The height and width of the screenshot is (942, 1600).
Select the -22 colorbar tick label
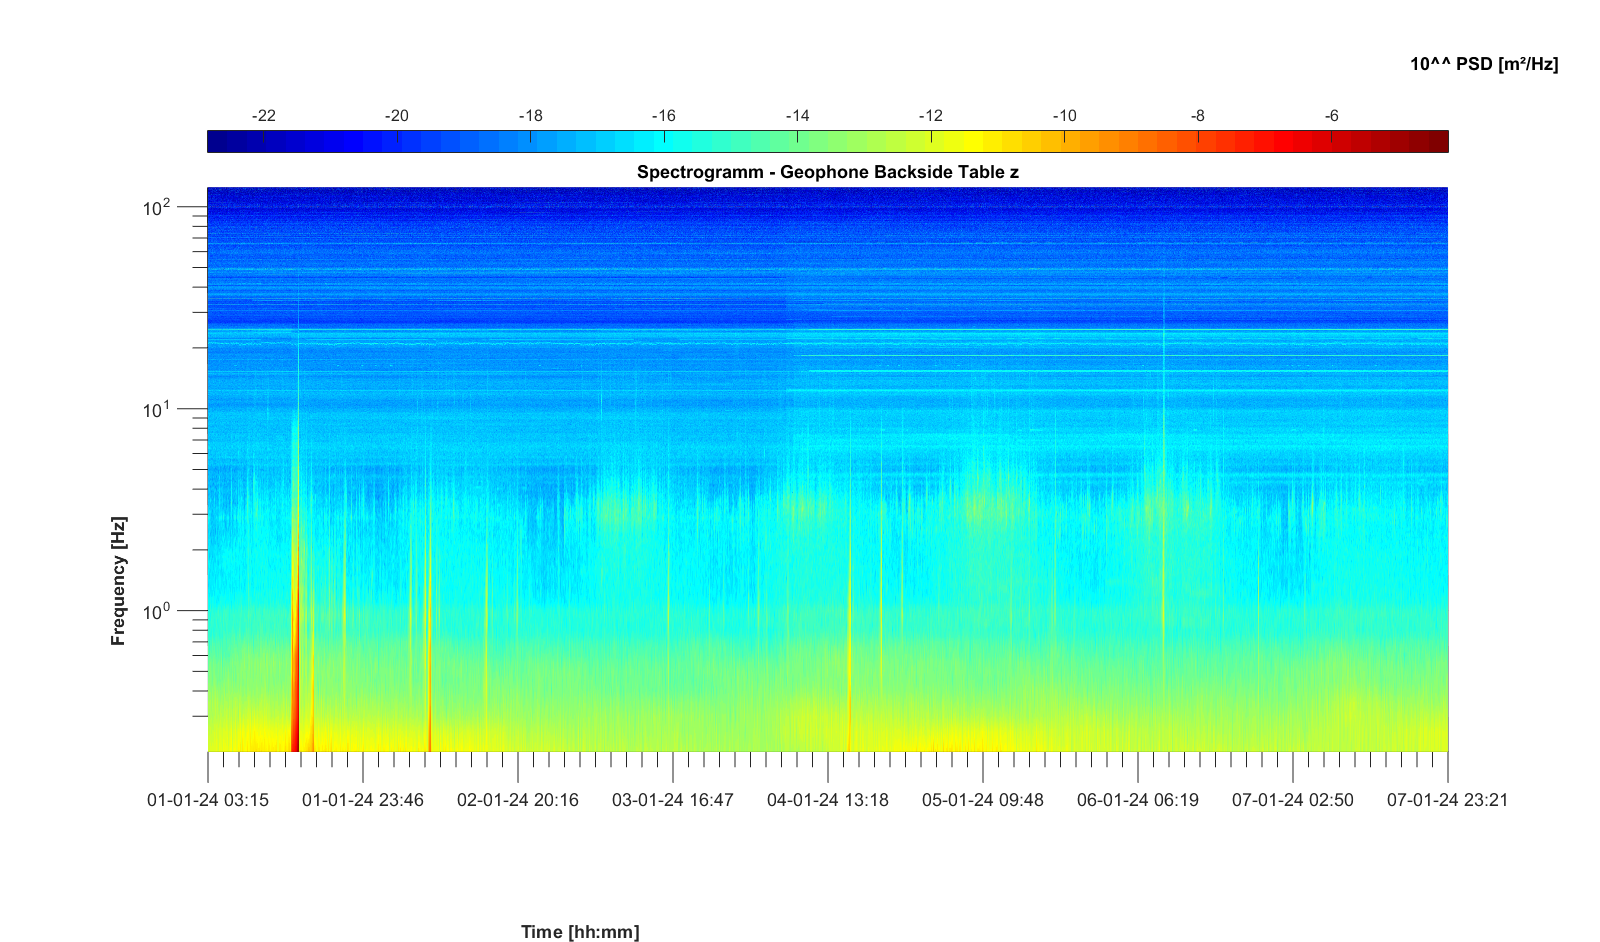(x=263, y=116)
